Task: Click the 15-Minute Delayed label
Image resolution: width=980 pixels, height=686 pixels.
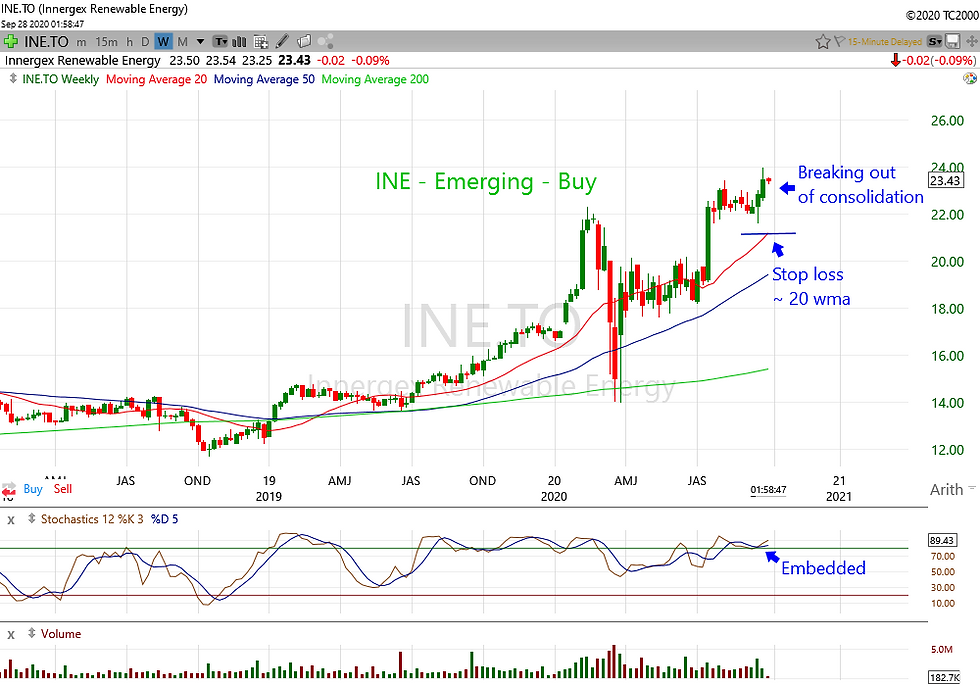Action: coord(884,42)
